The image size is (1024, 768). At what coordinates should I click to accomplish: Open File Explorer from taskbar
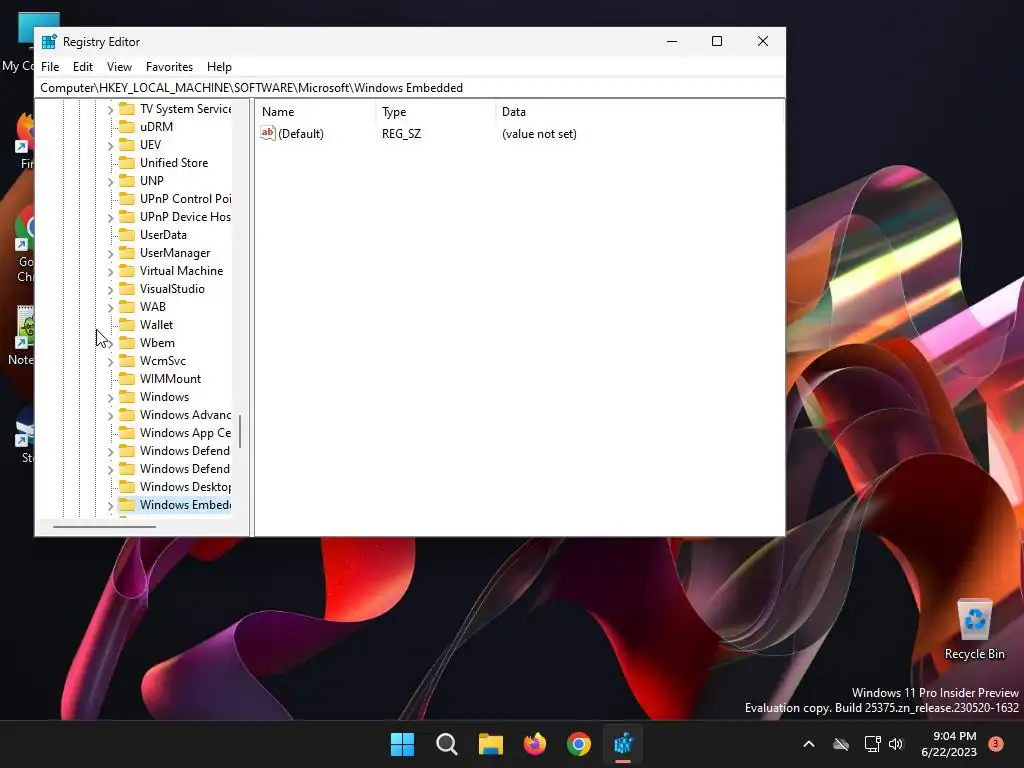coord(490,744)
